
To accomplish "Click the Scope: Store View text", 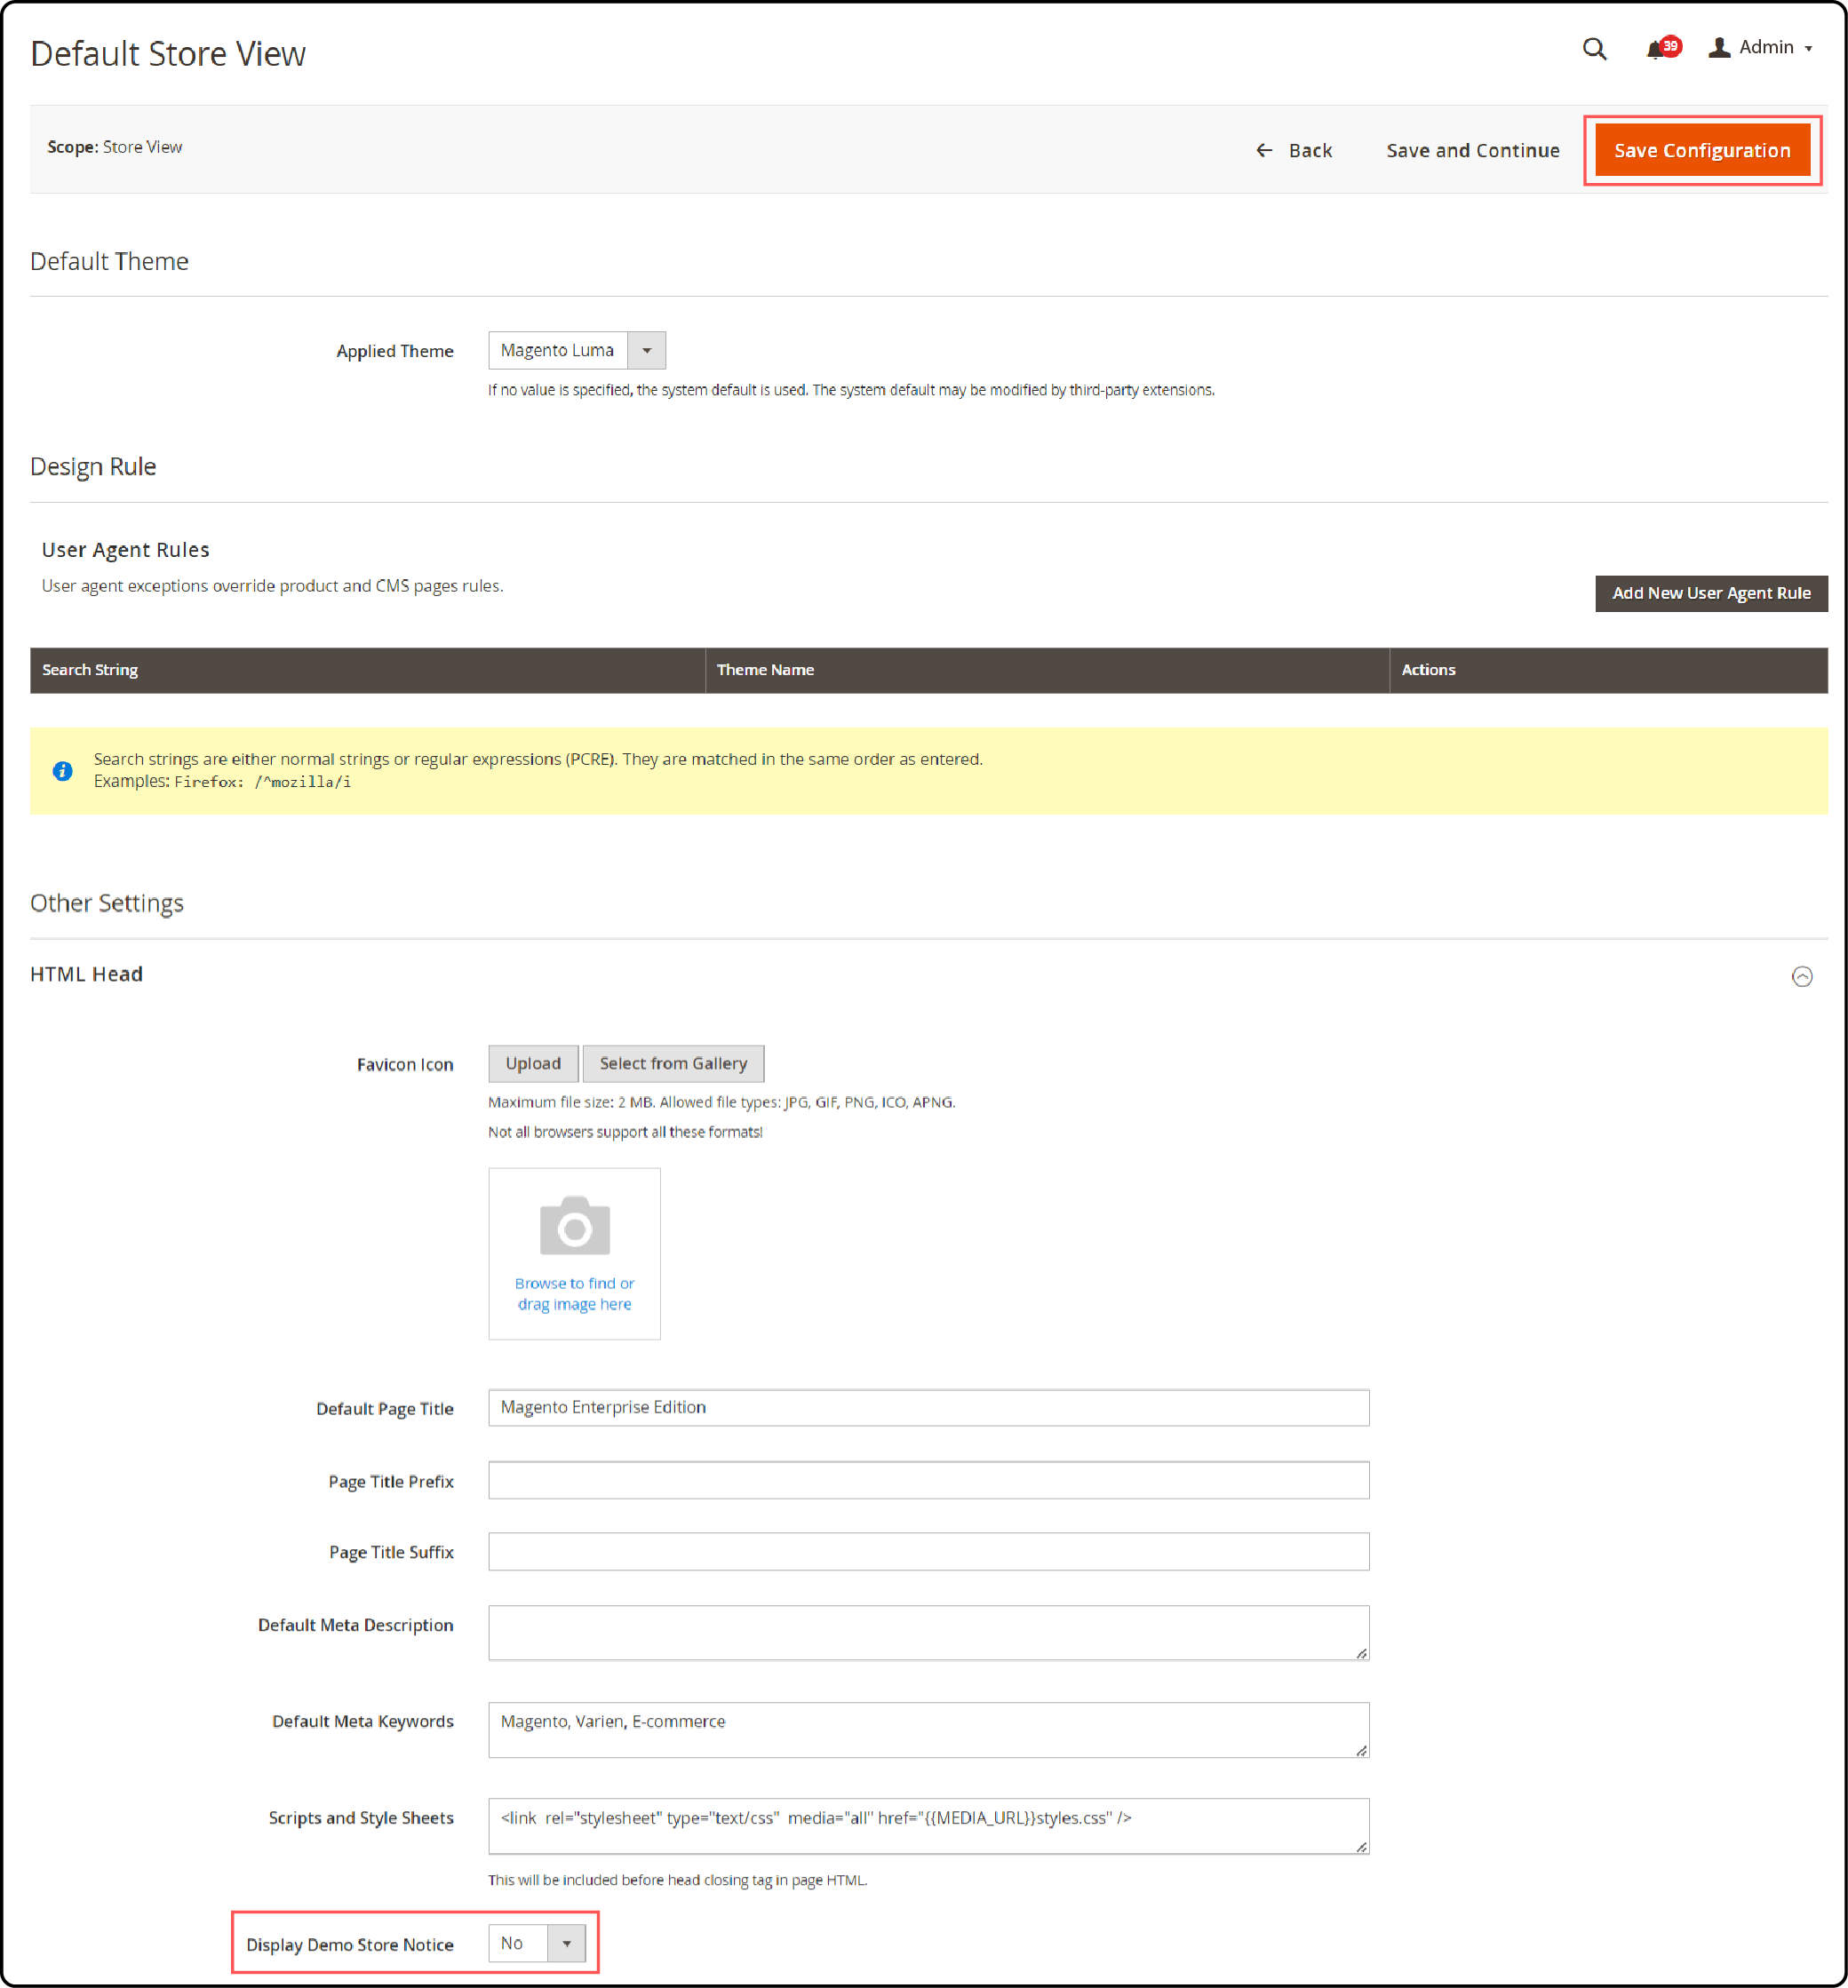I will tap(114, 147).
